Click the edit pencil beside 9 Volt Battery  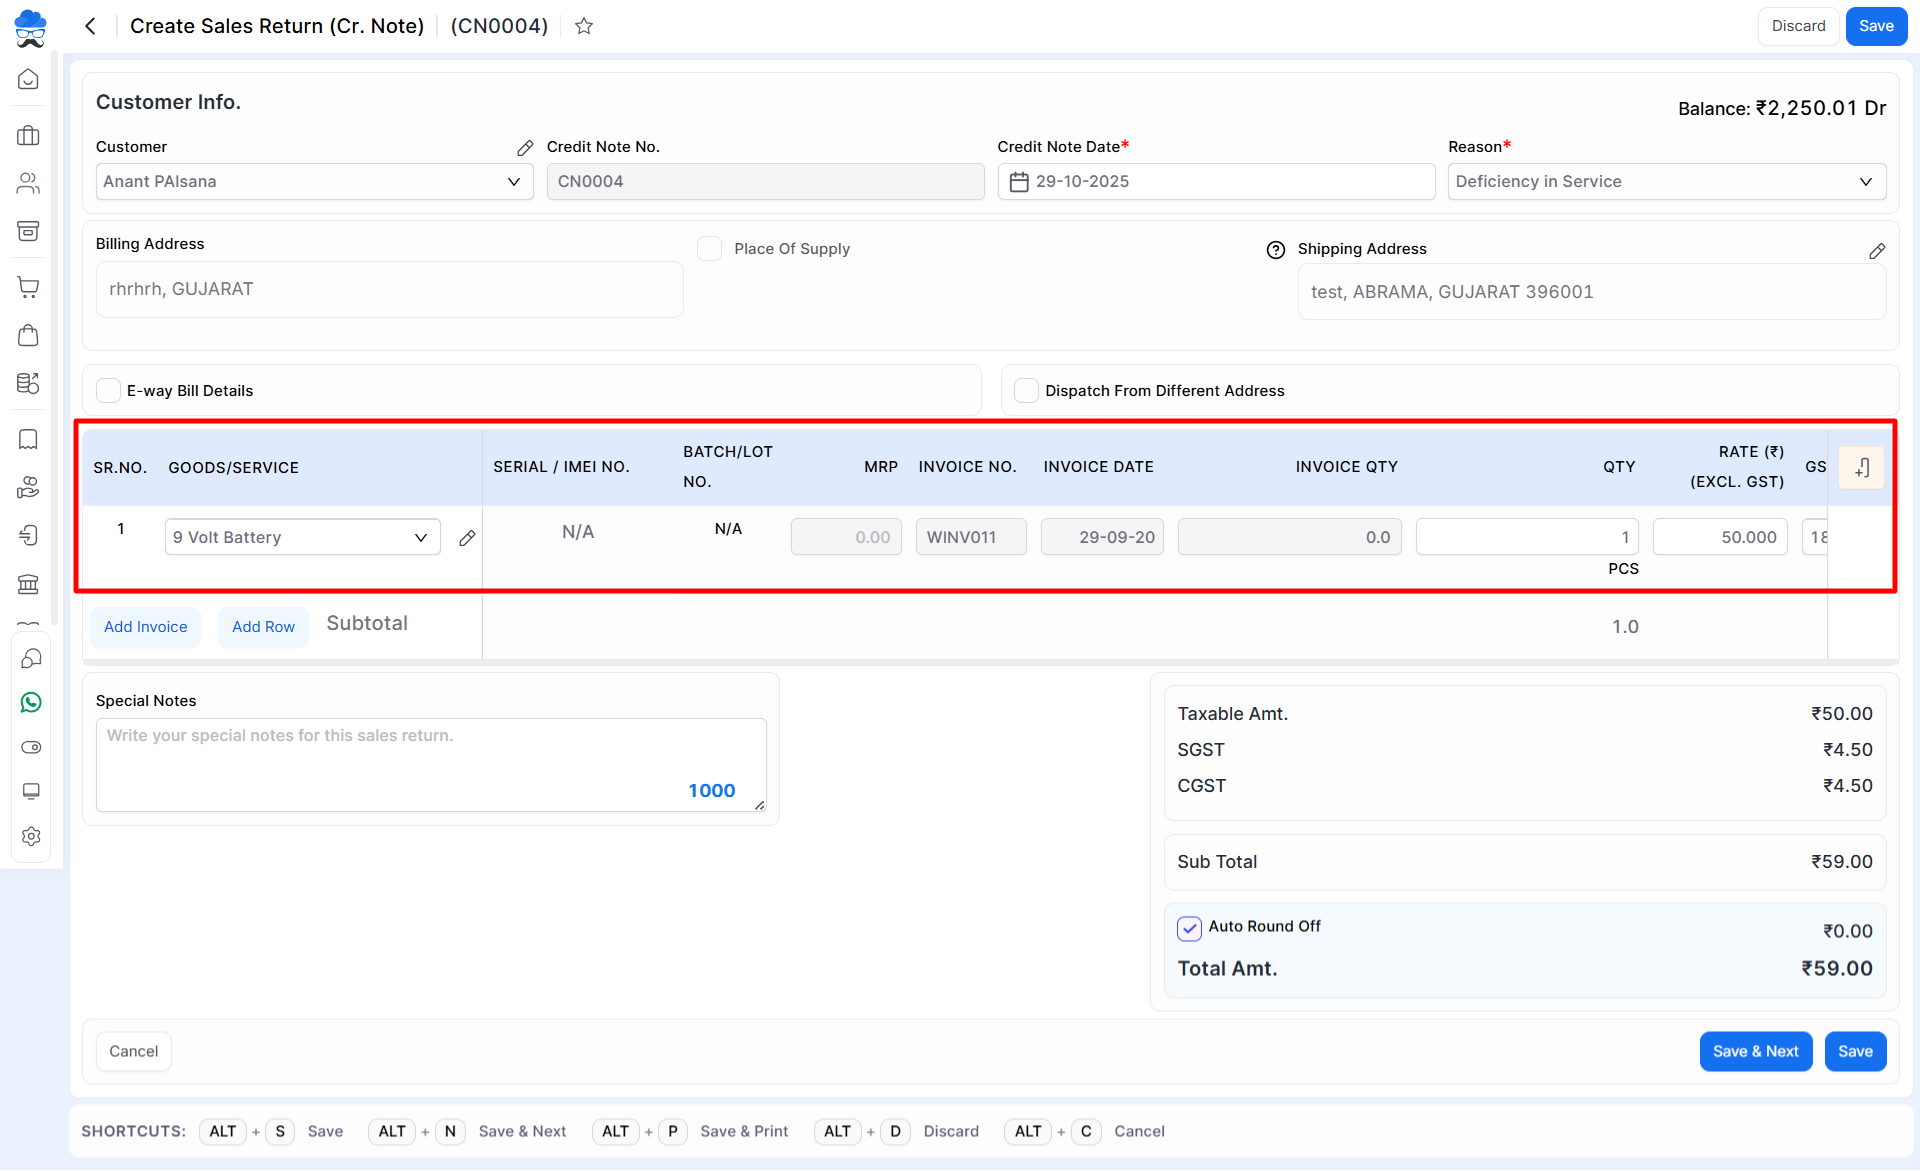pyautogui.click(x=467, y=538)
